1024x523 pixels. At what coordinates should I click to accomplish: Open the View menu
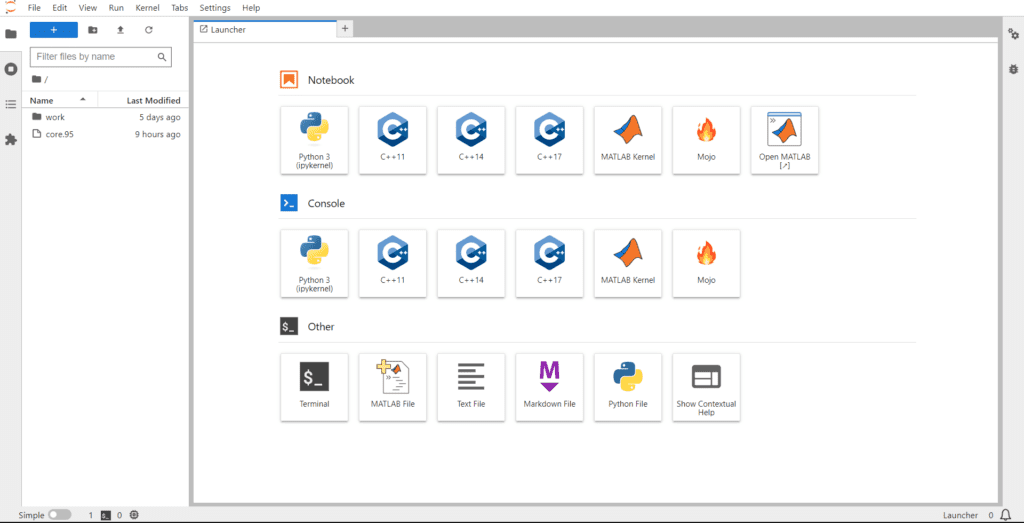click(x=88, y=8)
